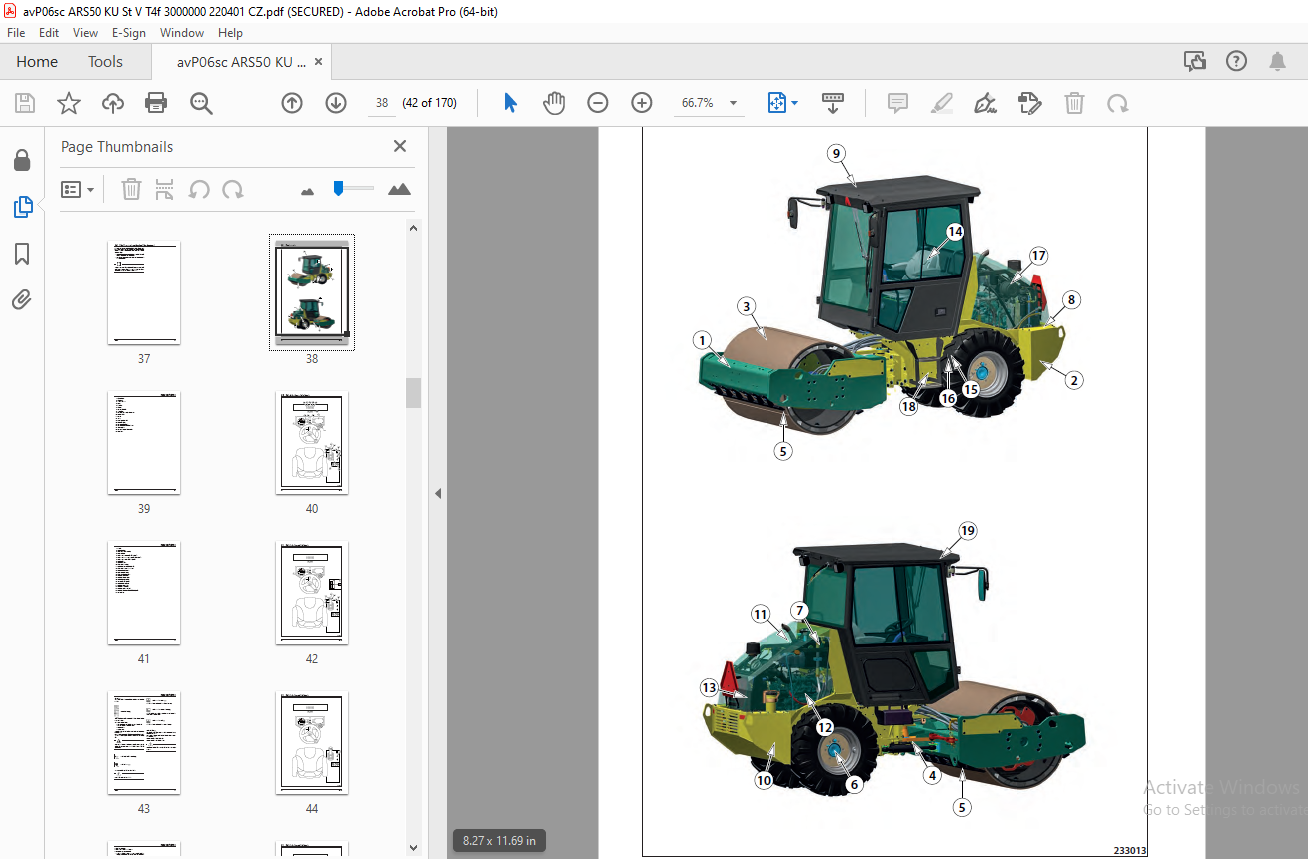Add the document to favorites with the star icon
The image size is (1308, 859).
(x=68, y=103)
